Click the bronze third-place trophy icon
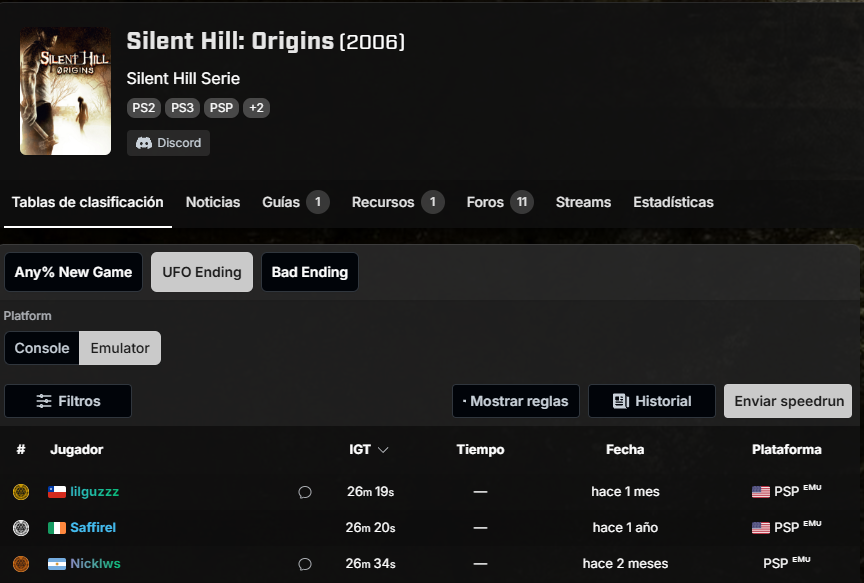Viewport: 864px width, 583px height. click(x=21, y=564)
